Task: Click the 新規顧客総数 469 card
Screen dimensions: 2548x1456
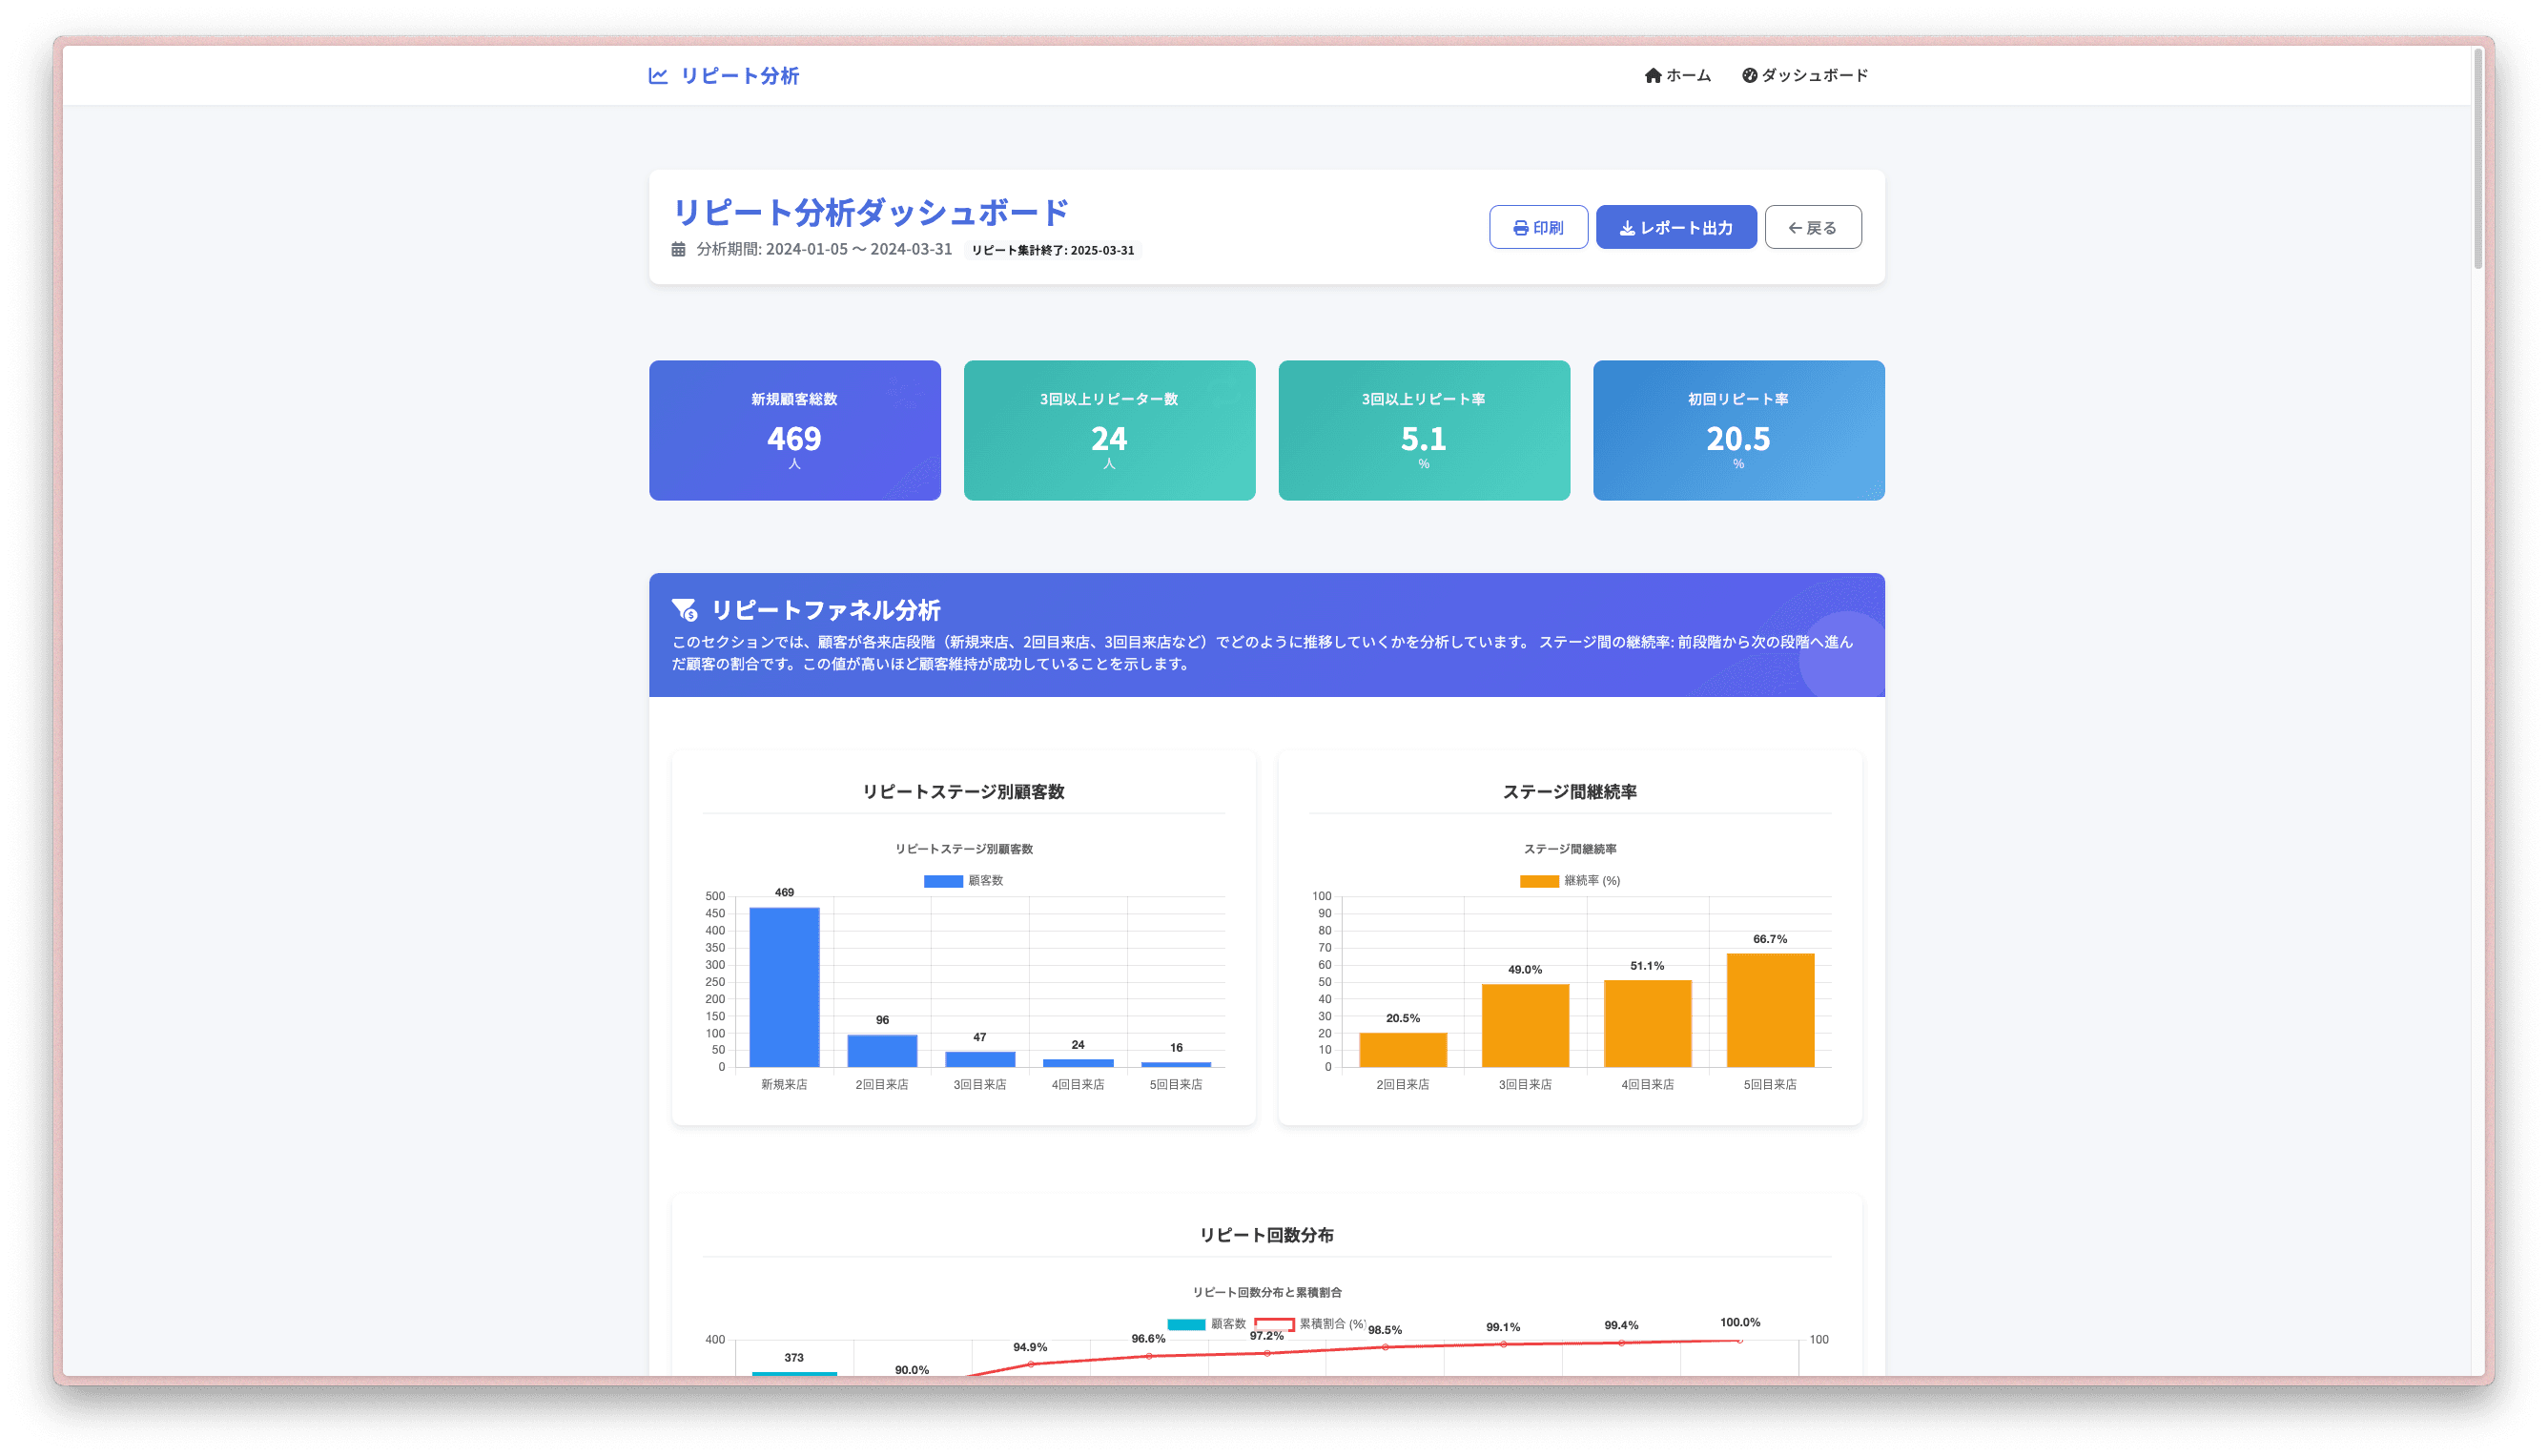Action: [x=795, y=430]
